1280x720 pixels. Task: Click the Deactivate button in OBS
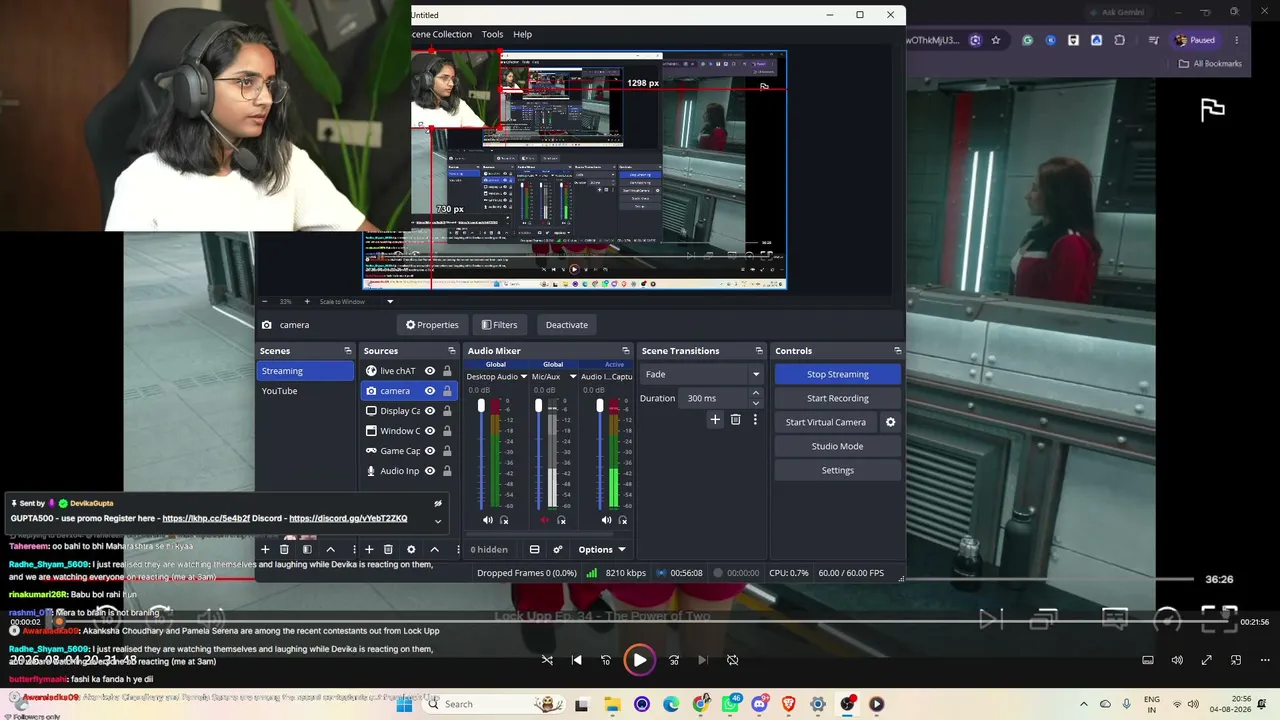(x=566, y=325)
